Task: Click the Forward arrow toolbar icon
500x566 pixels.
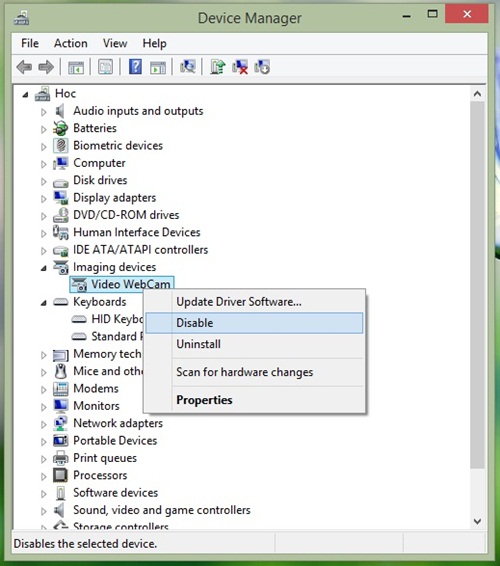Action: click(46, 67)
